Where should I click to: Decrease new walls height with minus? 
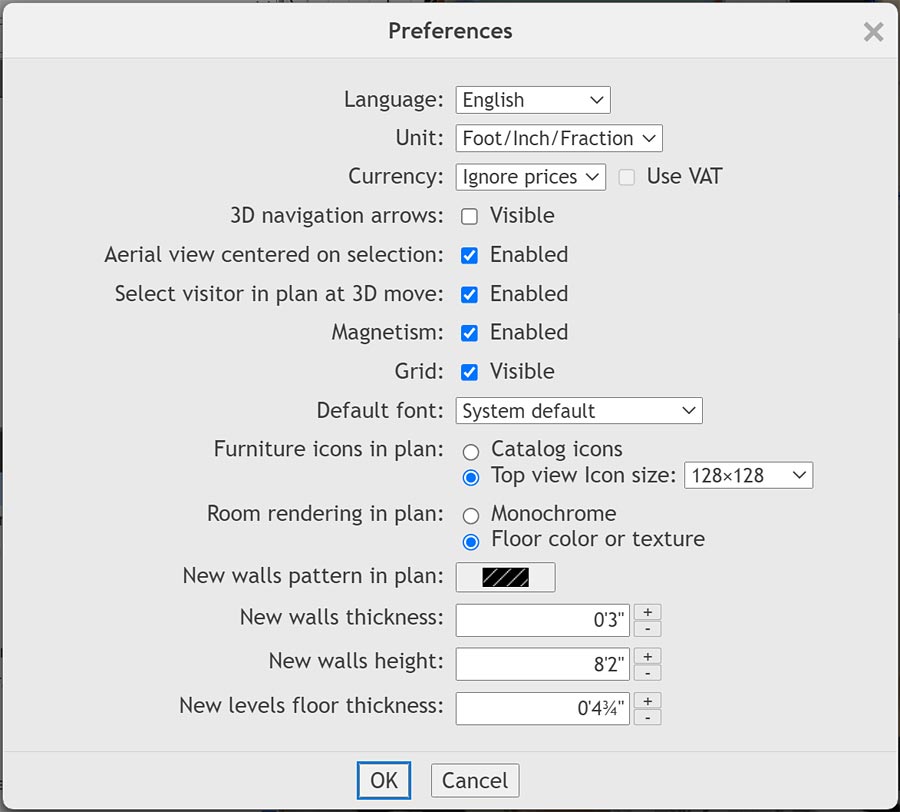[647, 673]
